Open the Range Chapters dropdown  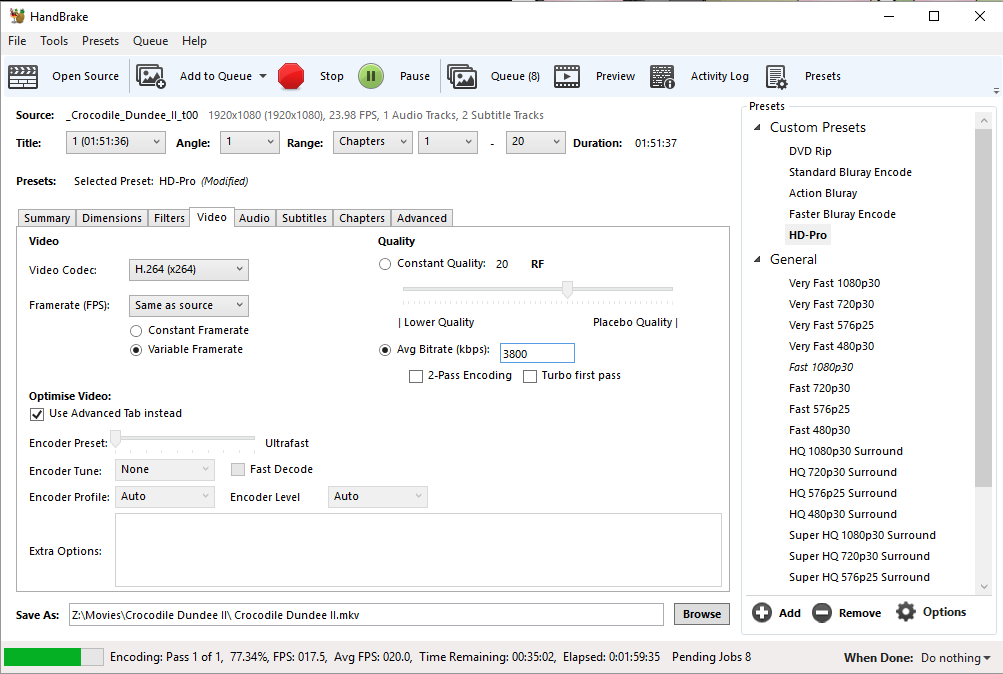click(373, 142)
